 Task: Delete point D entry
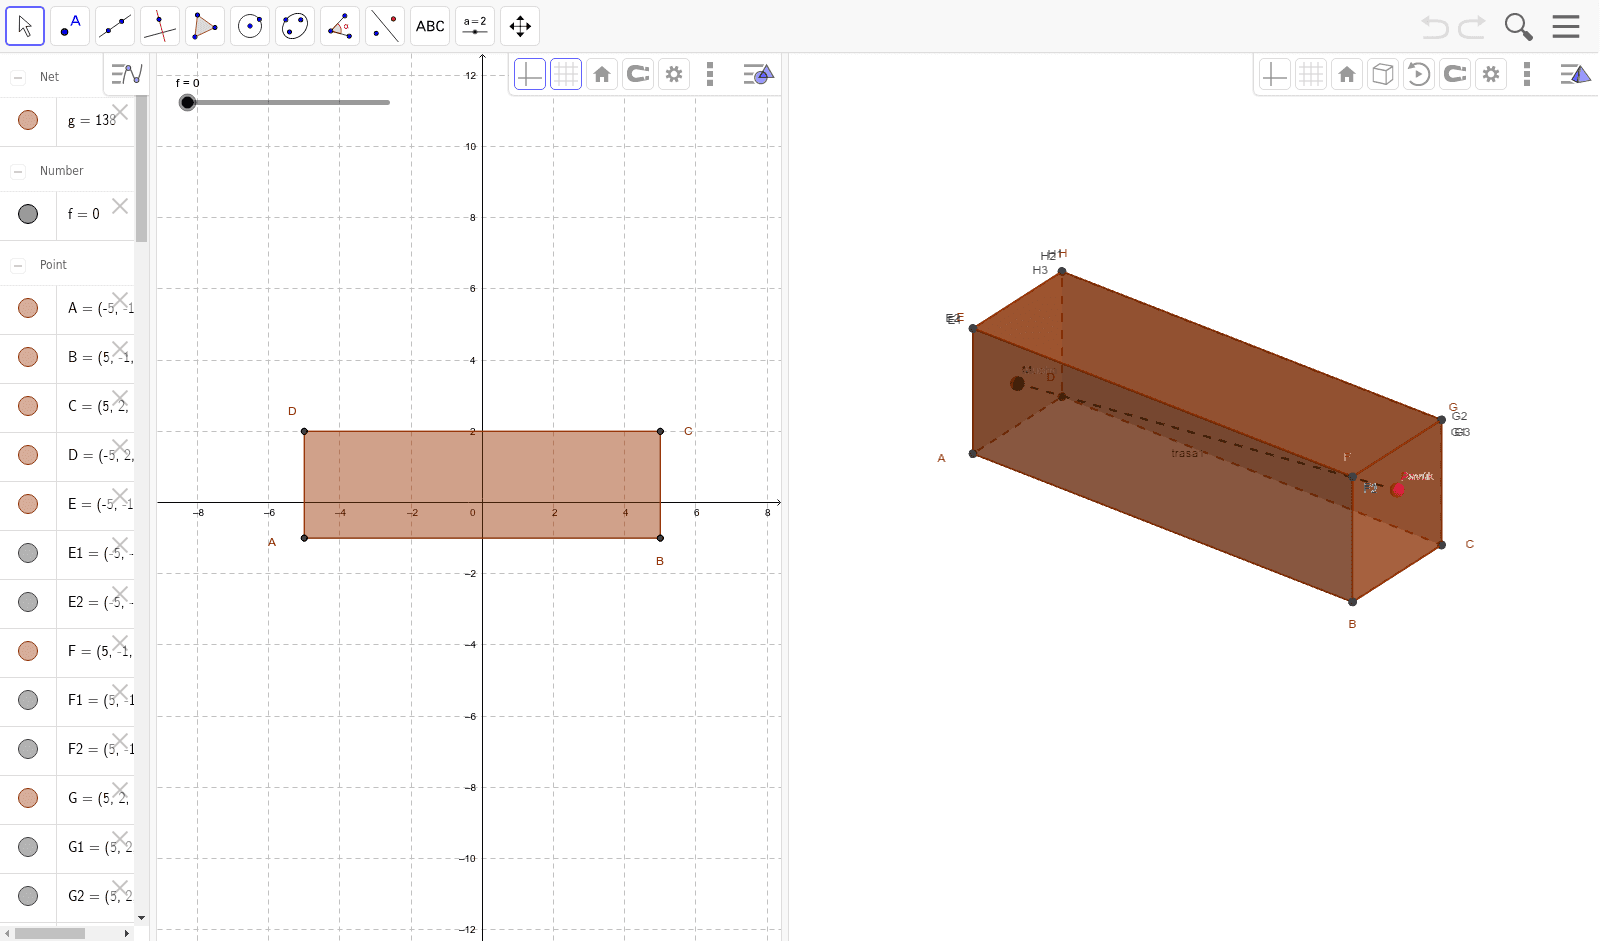coord(120,447)
